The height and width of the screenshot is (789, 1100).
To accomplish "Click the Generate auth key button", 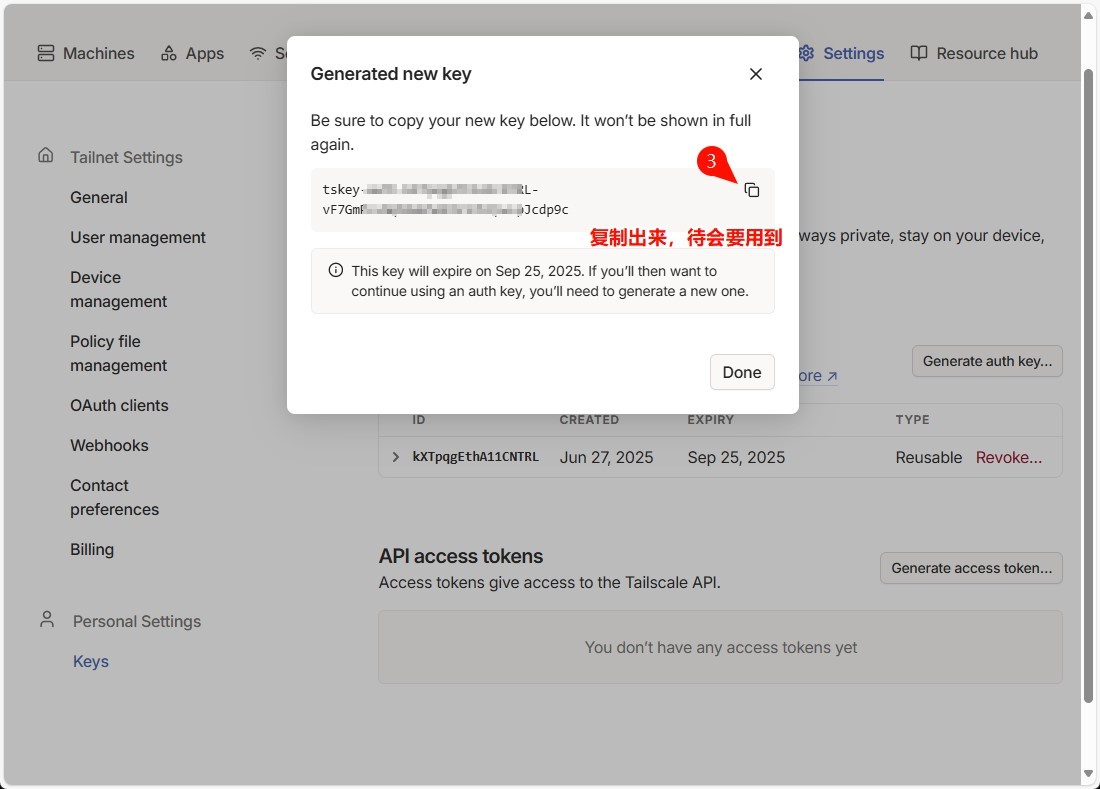I will click(x=987, y=361).
